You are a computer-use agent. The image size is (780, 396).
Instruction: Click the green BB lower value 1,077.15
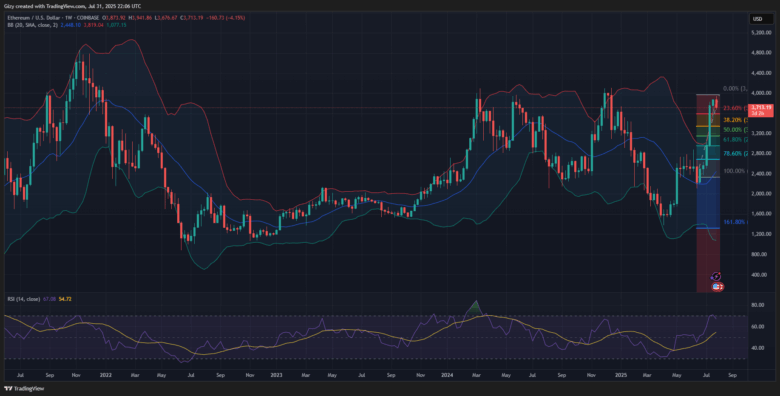(x=116, y=25)
